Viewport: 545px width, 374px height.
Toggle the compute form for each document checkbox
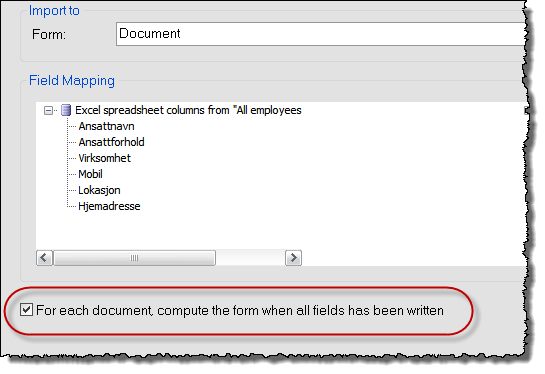pyautogui.click(x=26, y=310)
